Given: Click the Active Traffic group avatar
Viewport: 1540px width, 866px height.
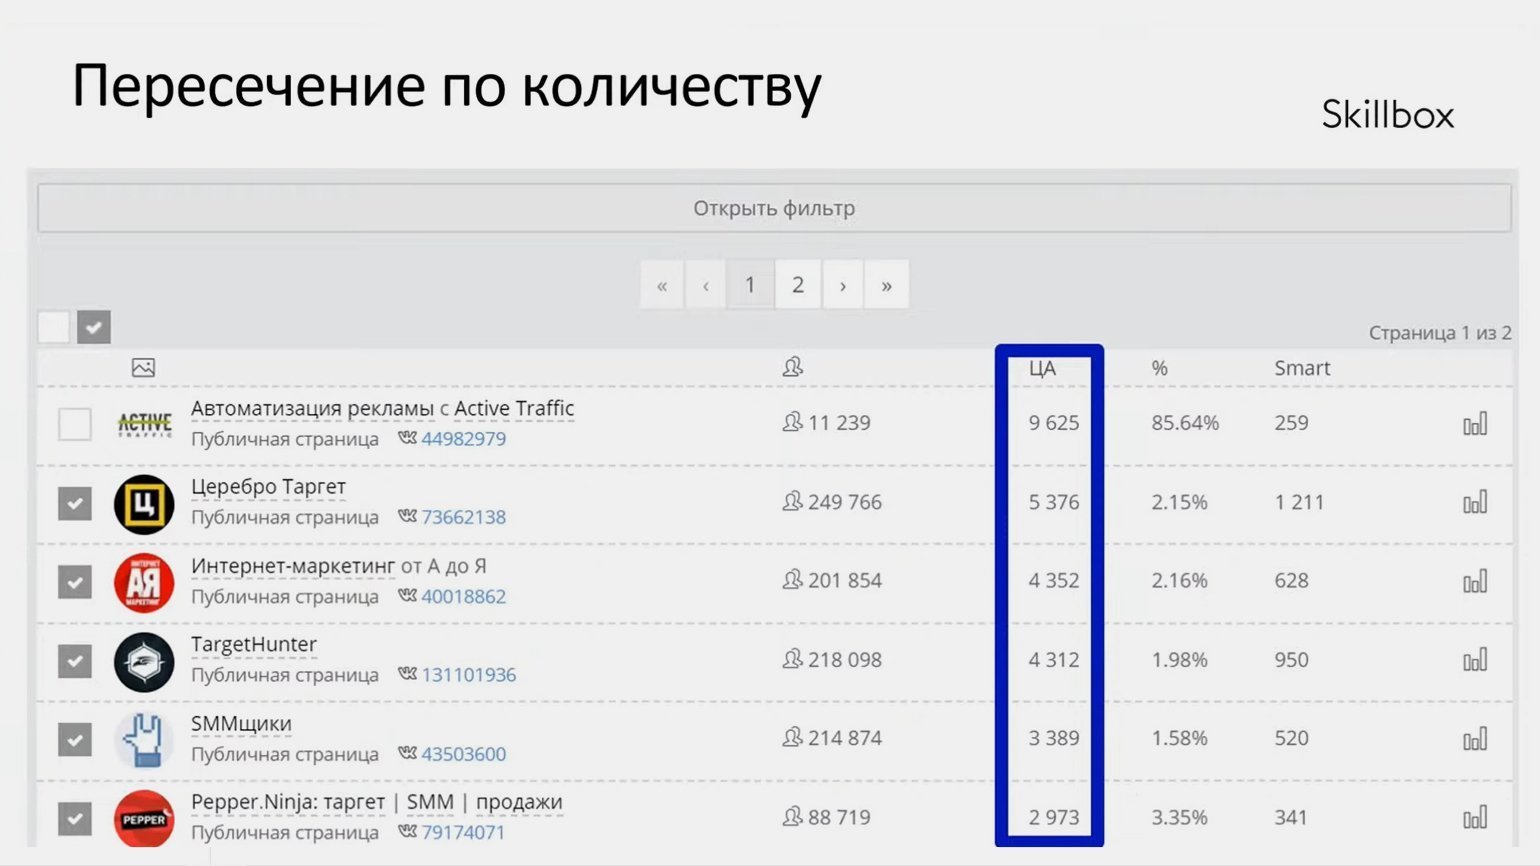Looking at the screenshot, I should coord(144,425).
